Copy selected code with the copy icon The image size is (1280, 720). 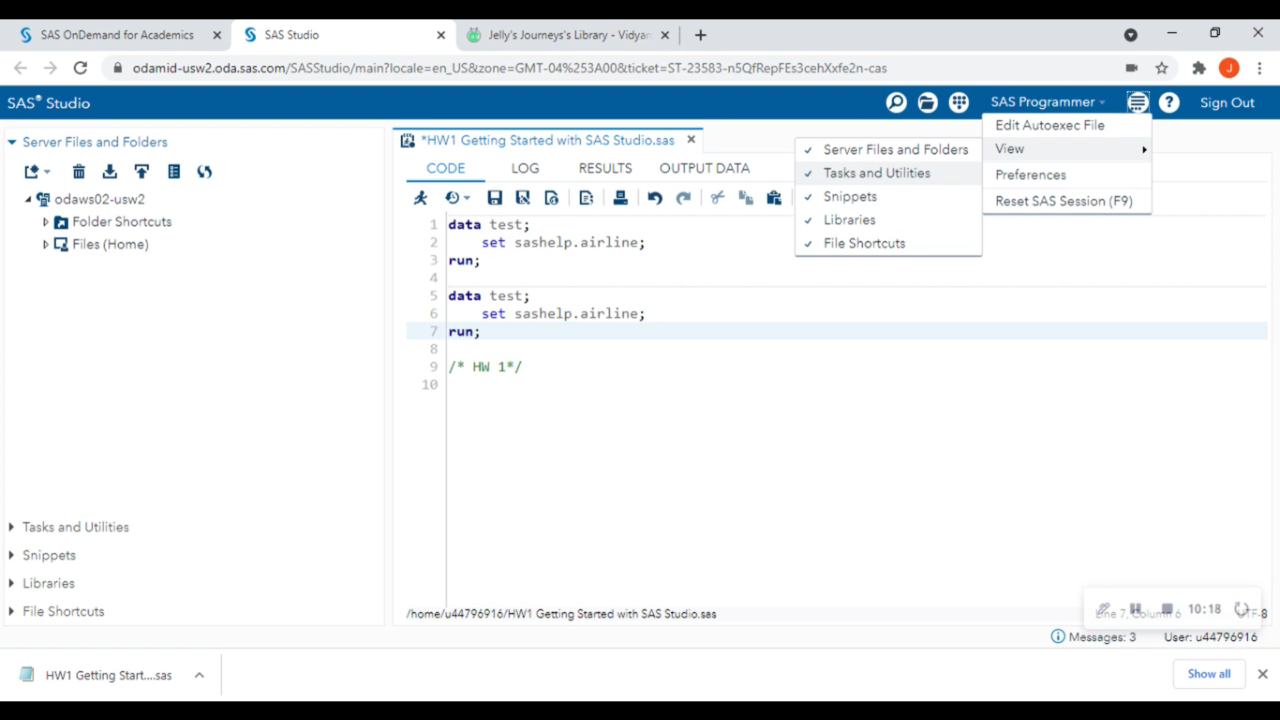tap(745, 198)
